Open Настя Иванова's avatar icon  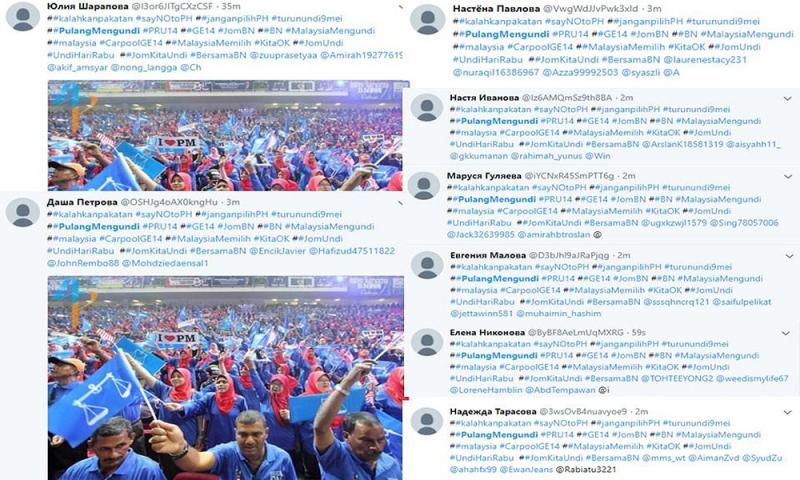click(427, 107)
